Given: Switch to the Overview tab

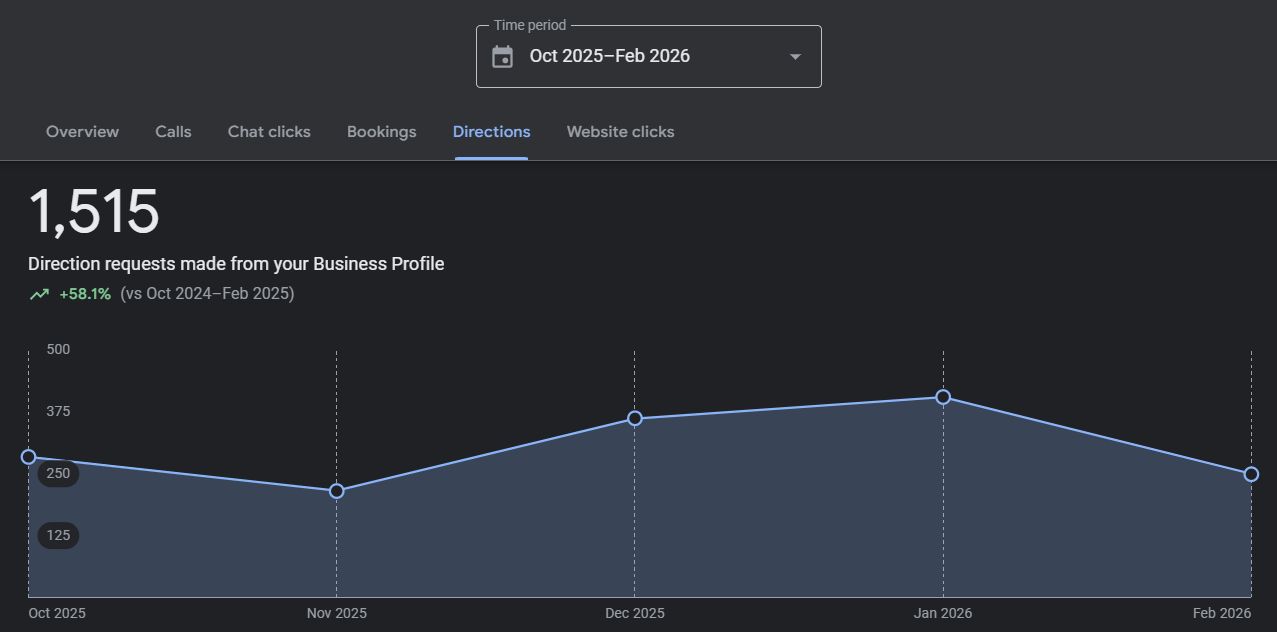Looking at the screenshot, I should point(82,132).
